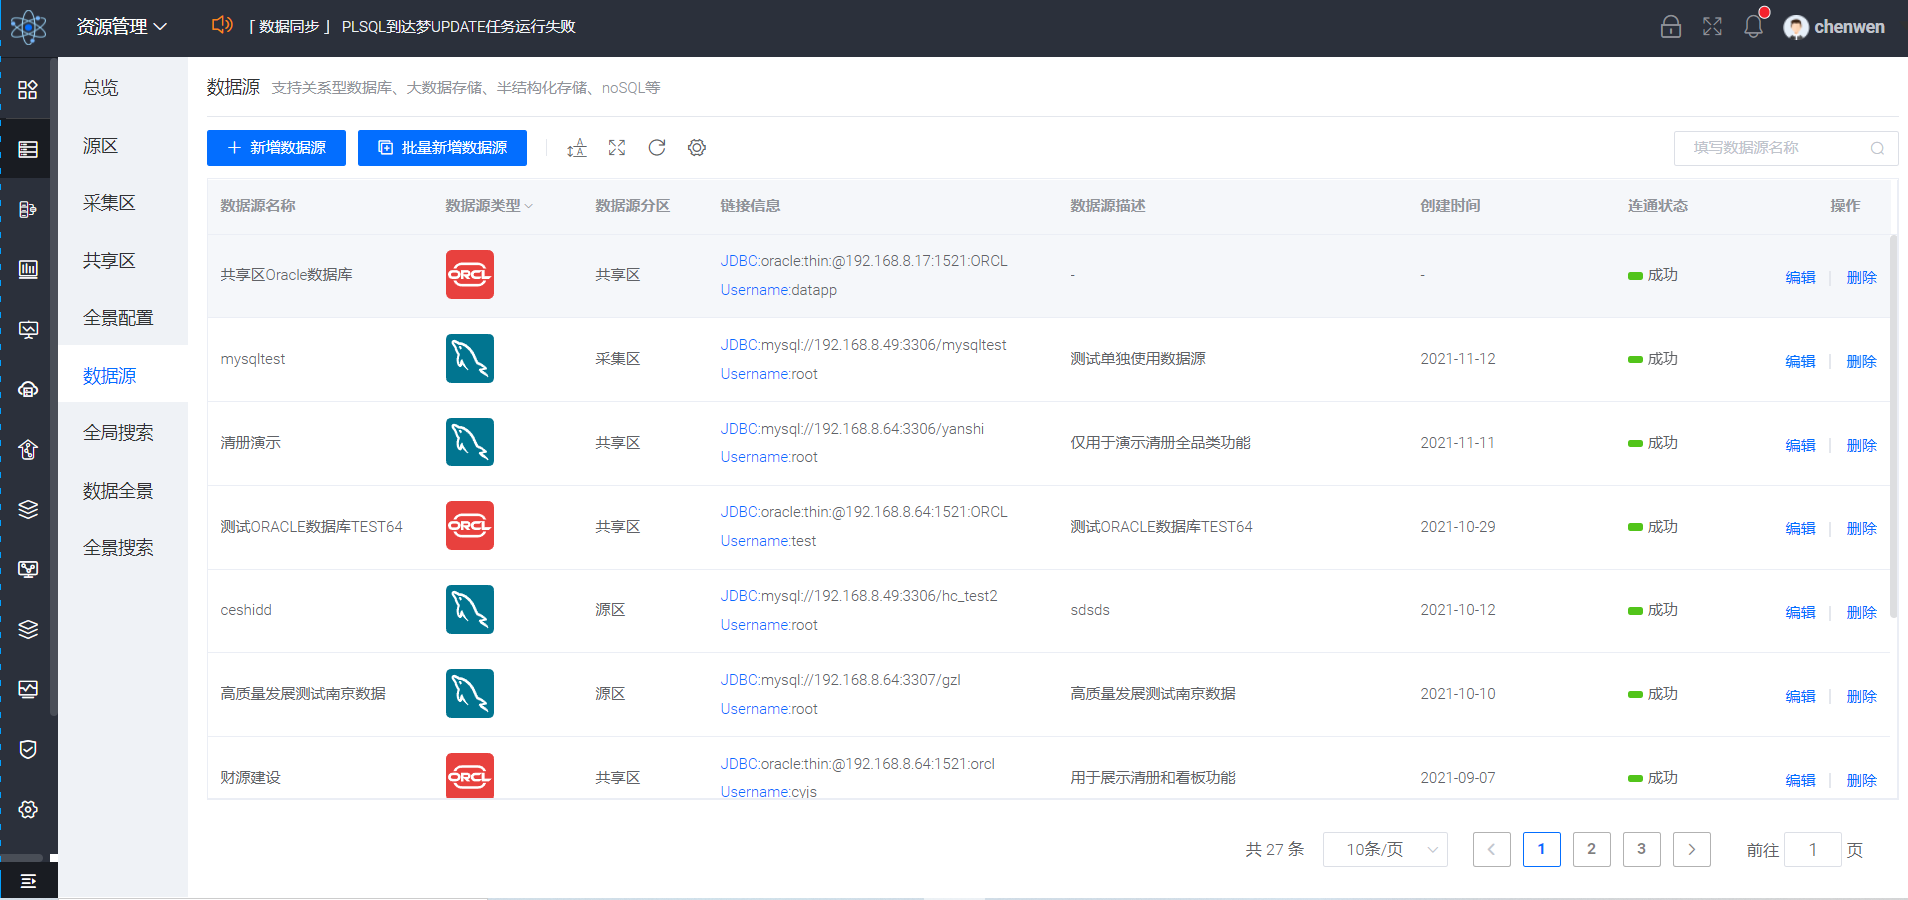Click the 新增数据源 button

[x=276, y=148]
